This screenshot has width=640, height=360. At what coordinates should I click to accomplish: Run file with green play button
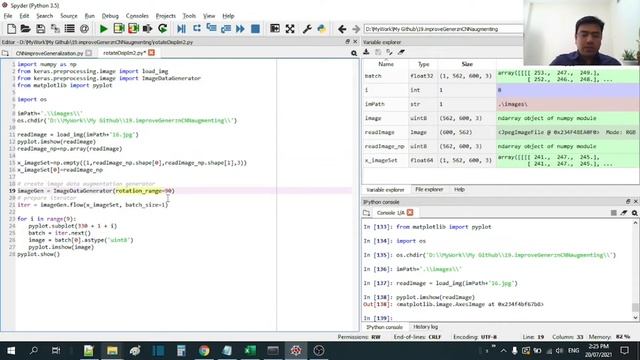104,29
